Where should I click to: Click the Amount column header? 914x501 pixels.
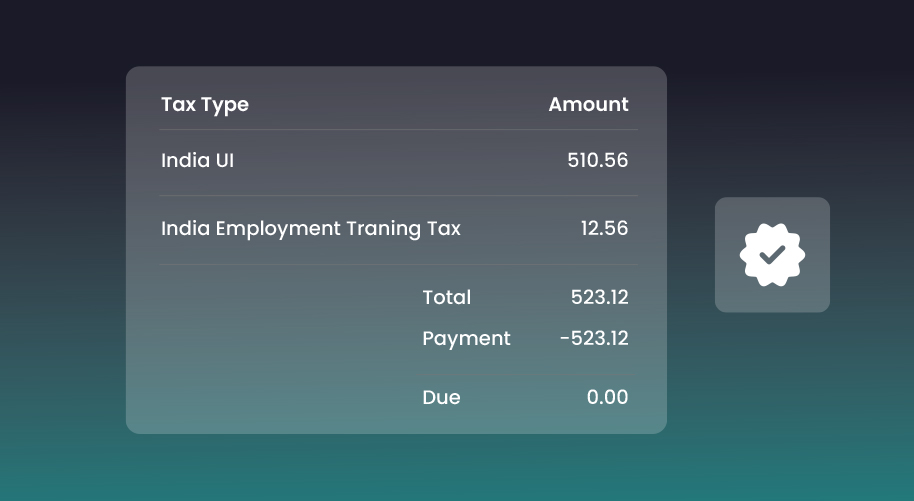[x=588, y=104]
